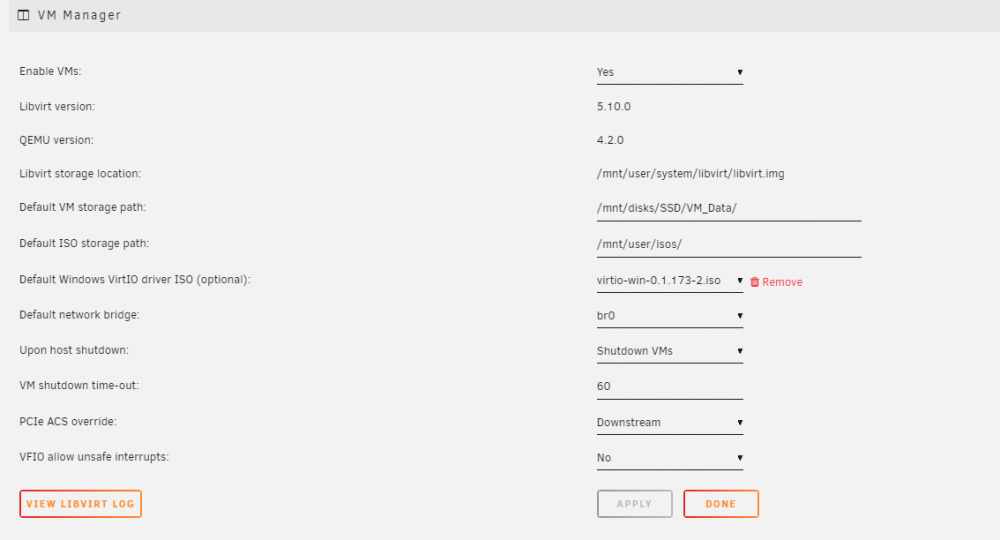
Task: Click the Libvirt version value 5.10.0
Action: [614, 106]
